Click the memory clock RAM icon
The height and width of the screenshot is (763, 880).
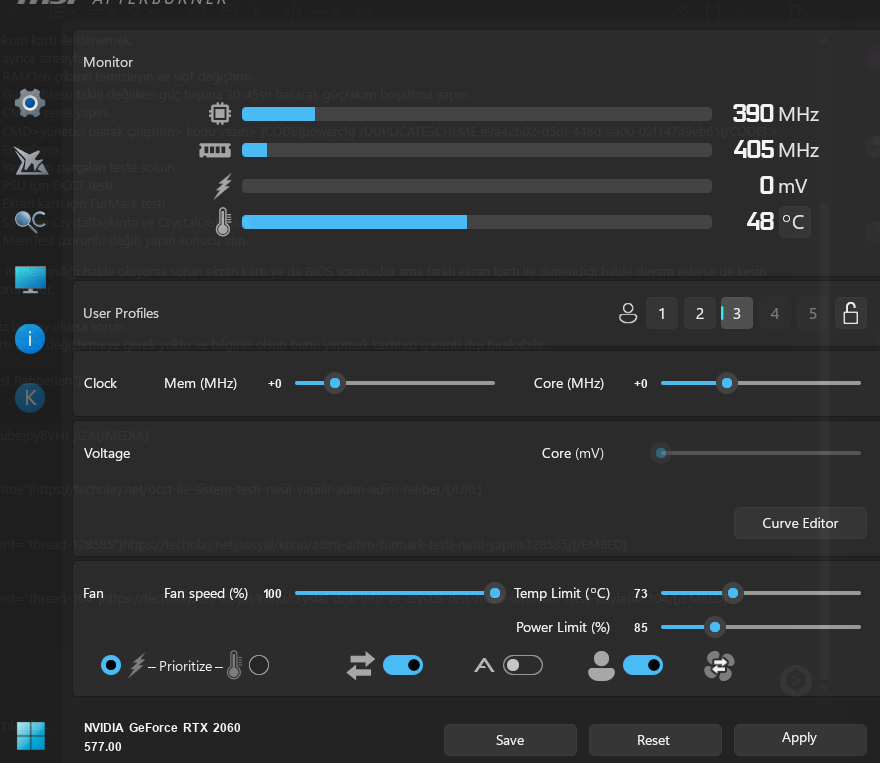coord(215,150)
